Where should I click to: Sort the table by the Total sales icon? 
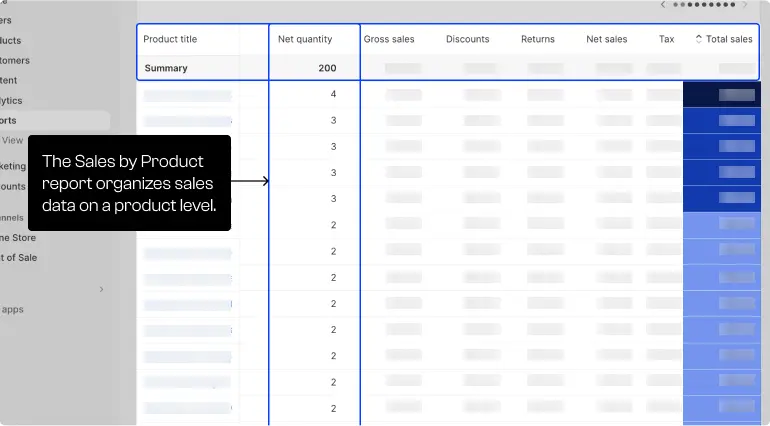coord(698,39)
